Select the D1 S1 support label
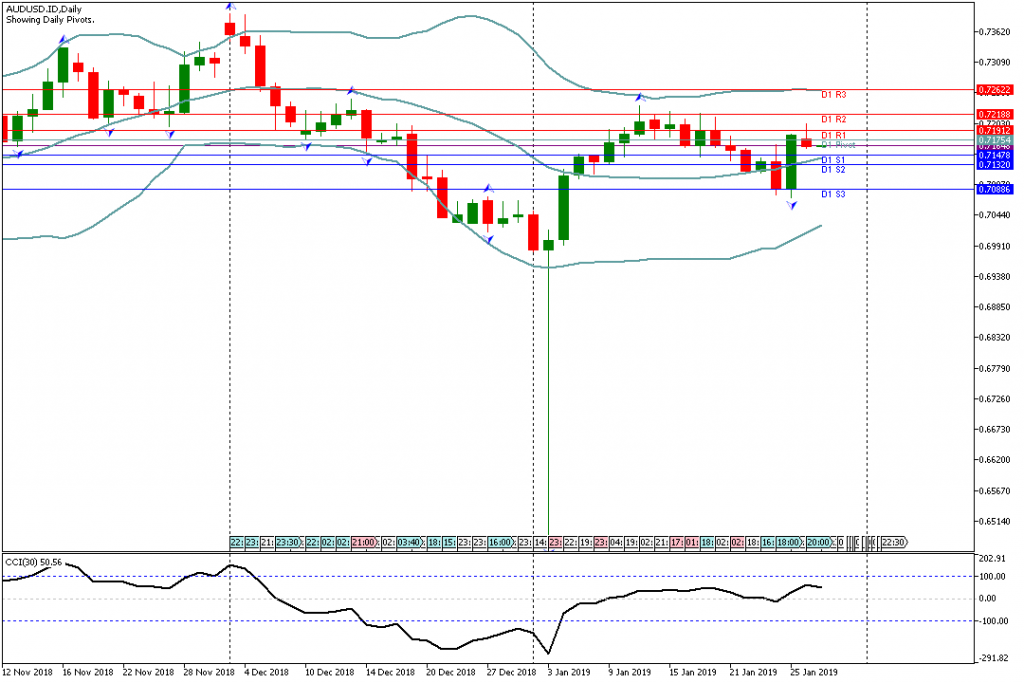 tap(834, 160)
